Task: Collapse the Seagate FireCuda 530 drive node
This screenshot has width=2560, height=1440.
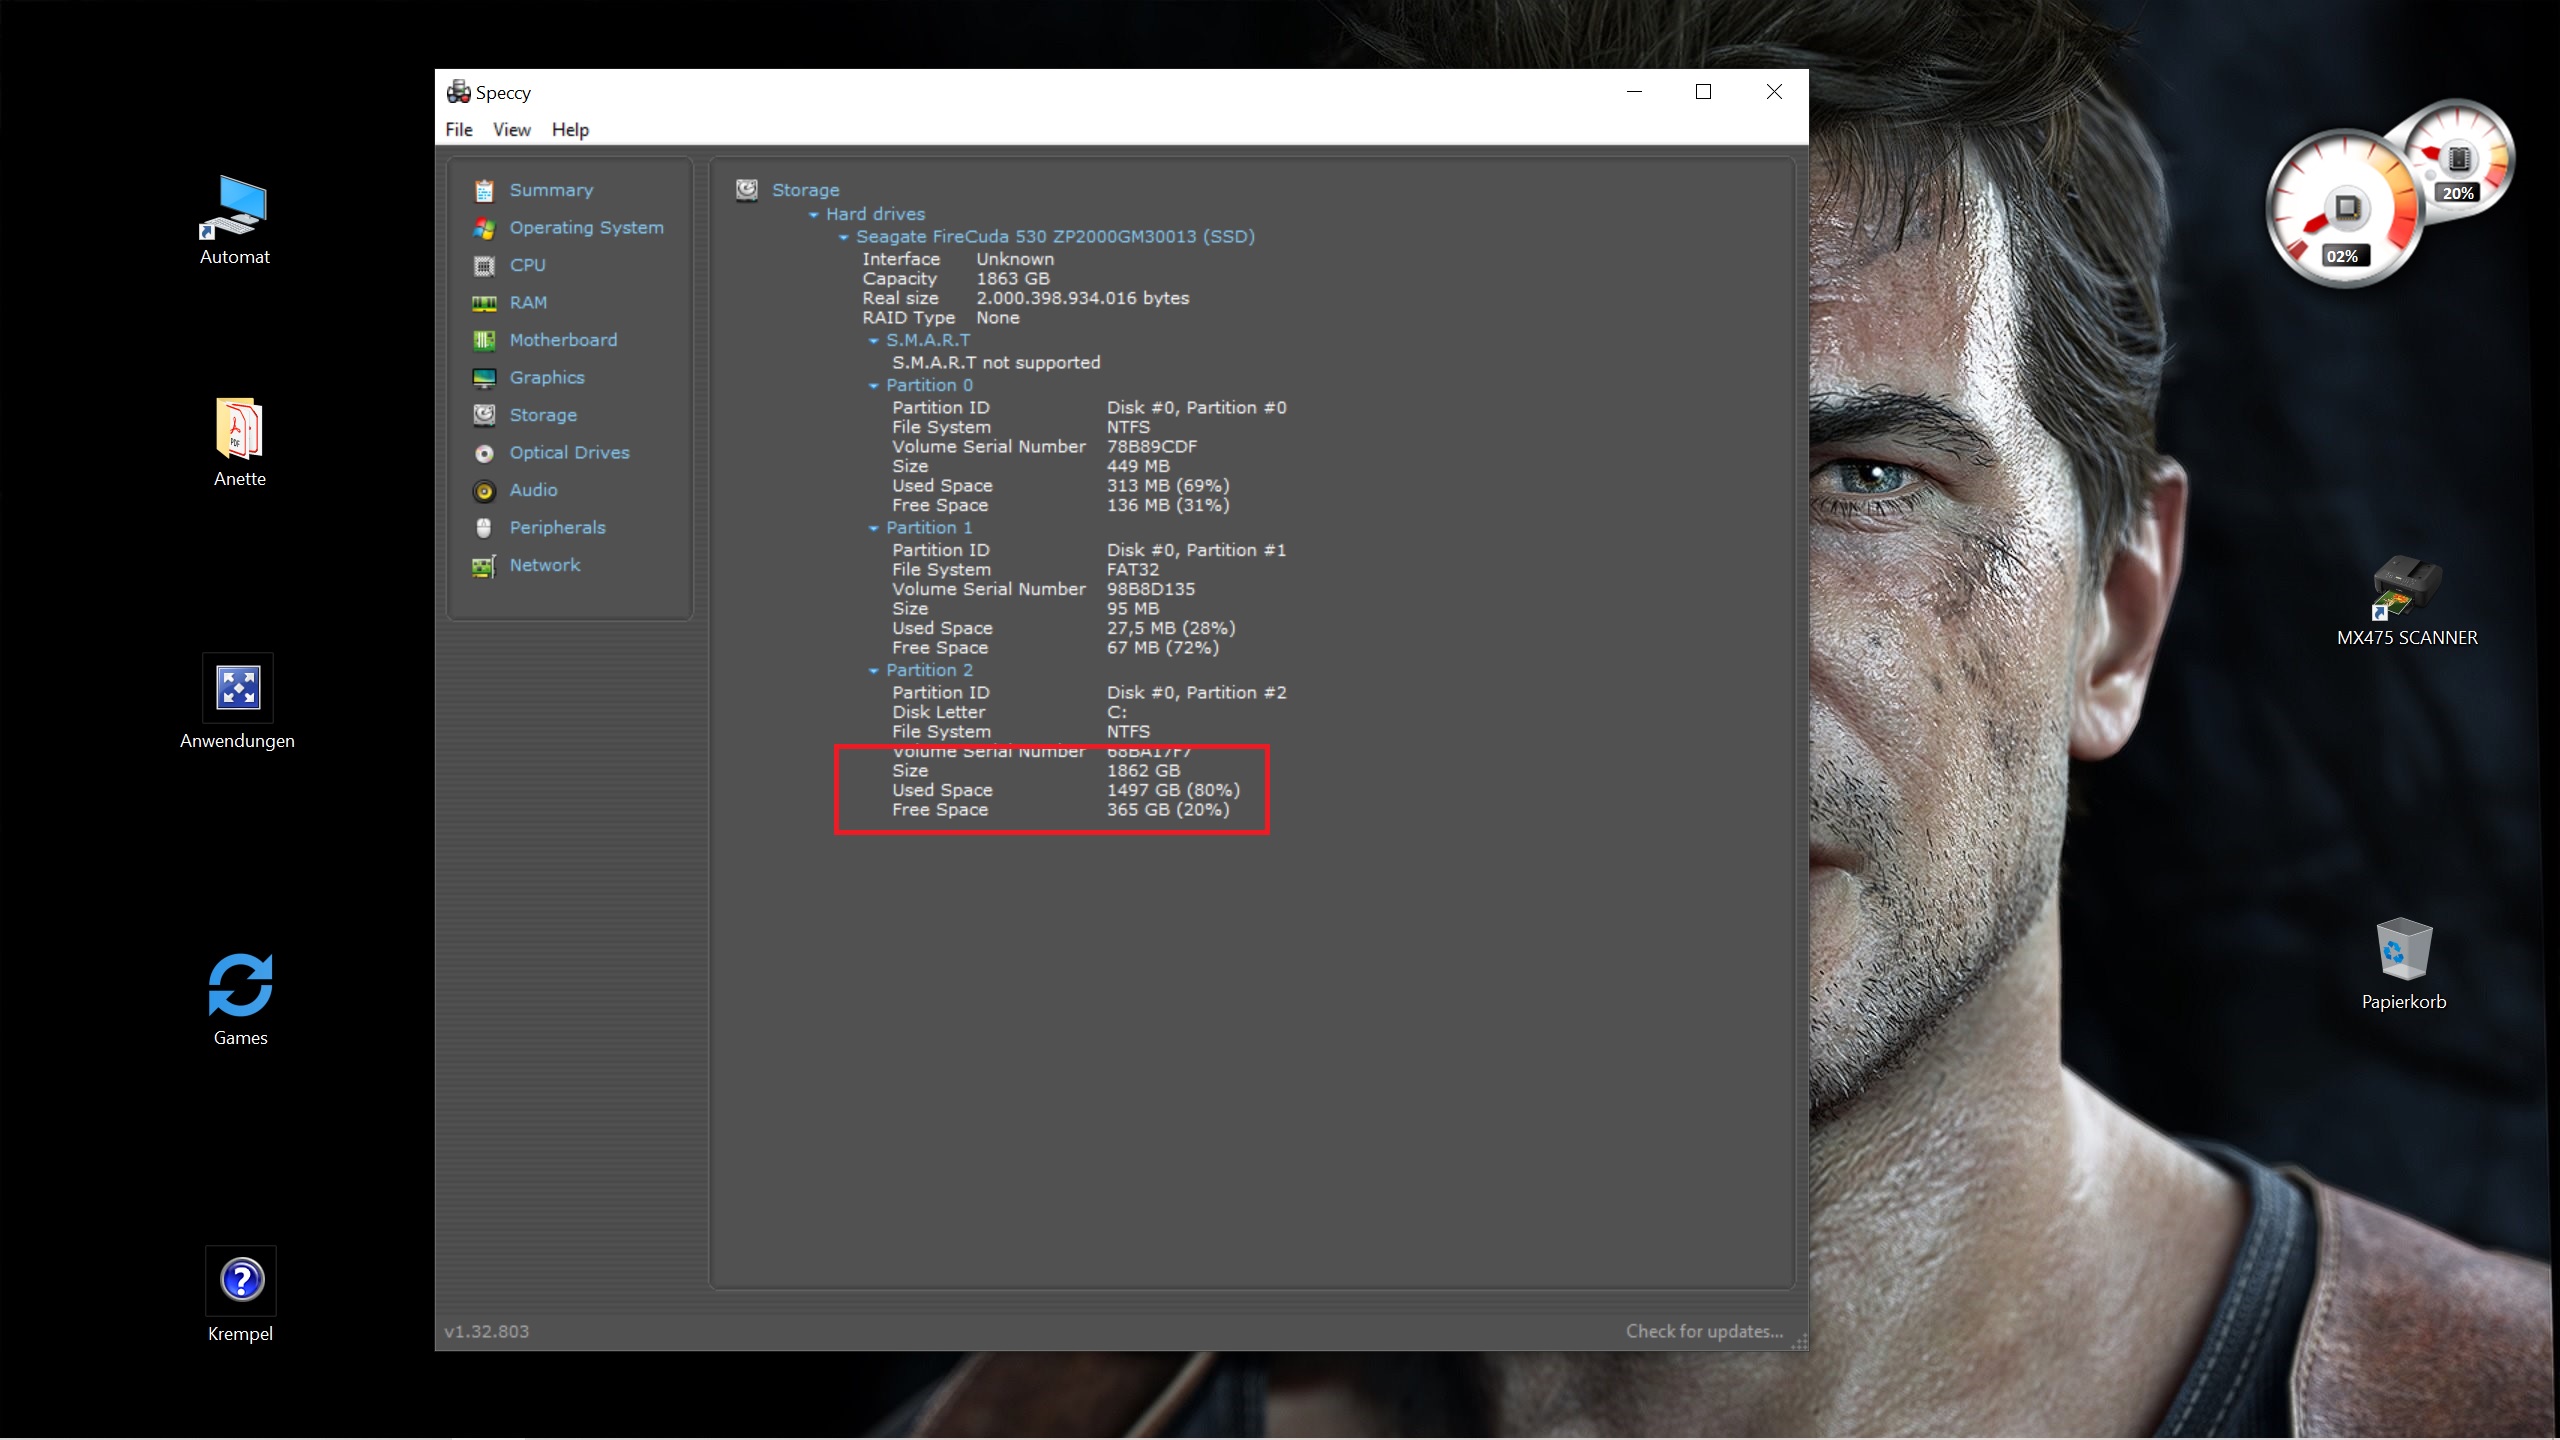Action: (844, 238)
